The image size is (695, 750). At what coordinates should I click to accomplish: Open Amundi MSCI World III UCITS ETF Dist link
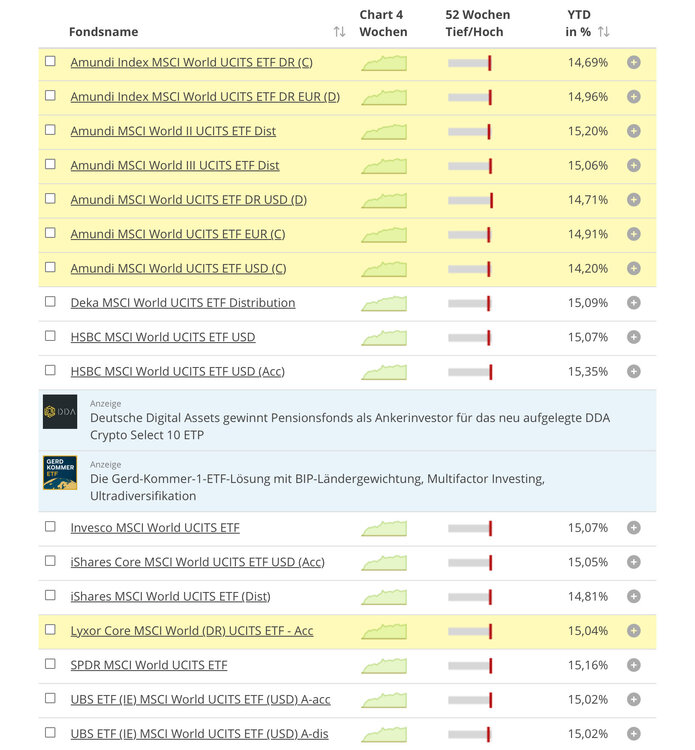(x=175, y=165)
